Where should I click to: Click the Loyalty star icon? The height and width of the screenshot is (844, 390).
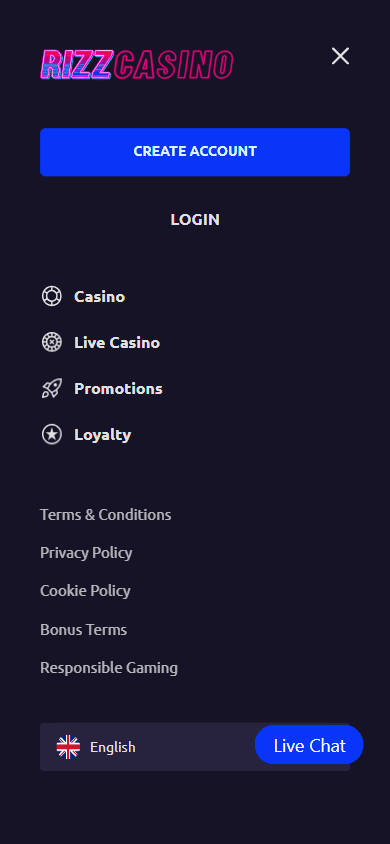(52, 434)
